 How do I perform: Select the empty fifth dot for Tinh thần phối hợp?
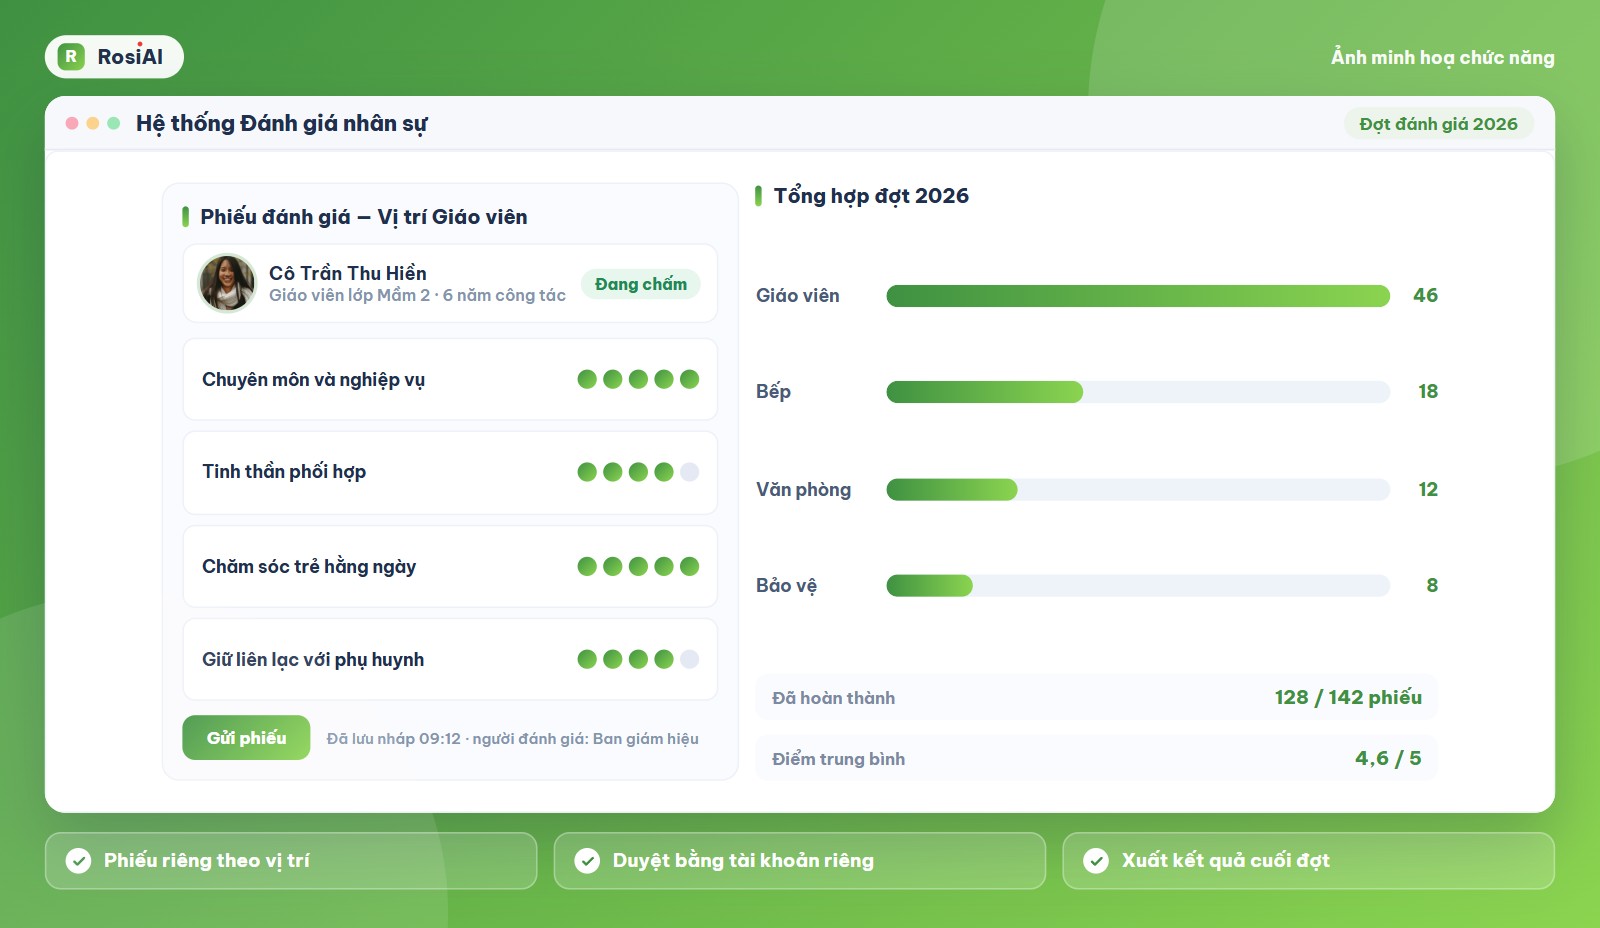pos(689,472)
